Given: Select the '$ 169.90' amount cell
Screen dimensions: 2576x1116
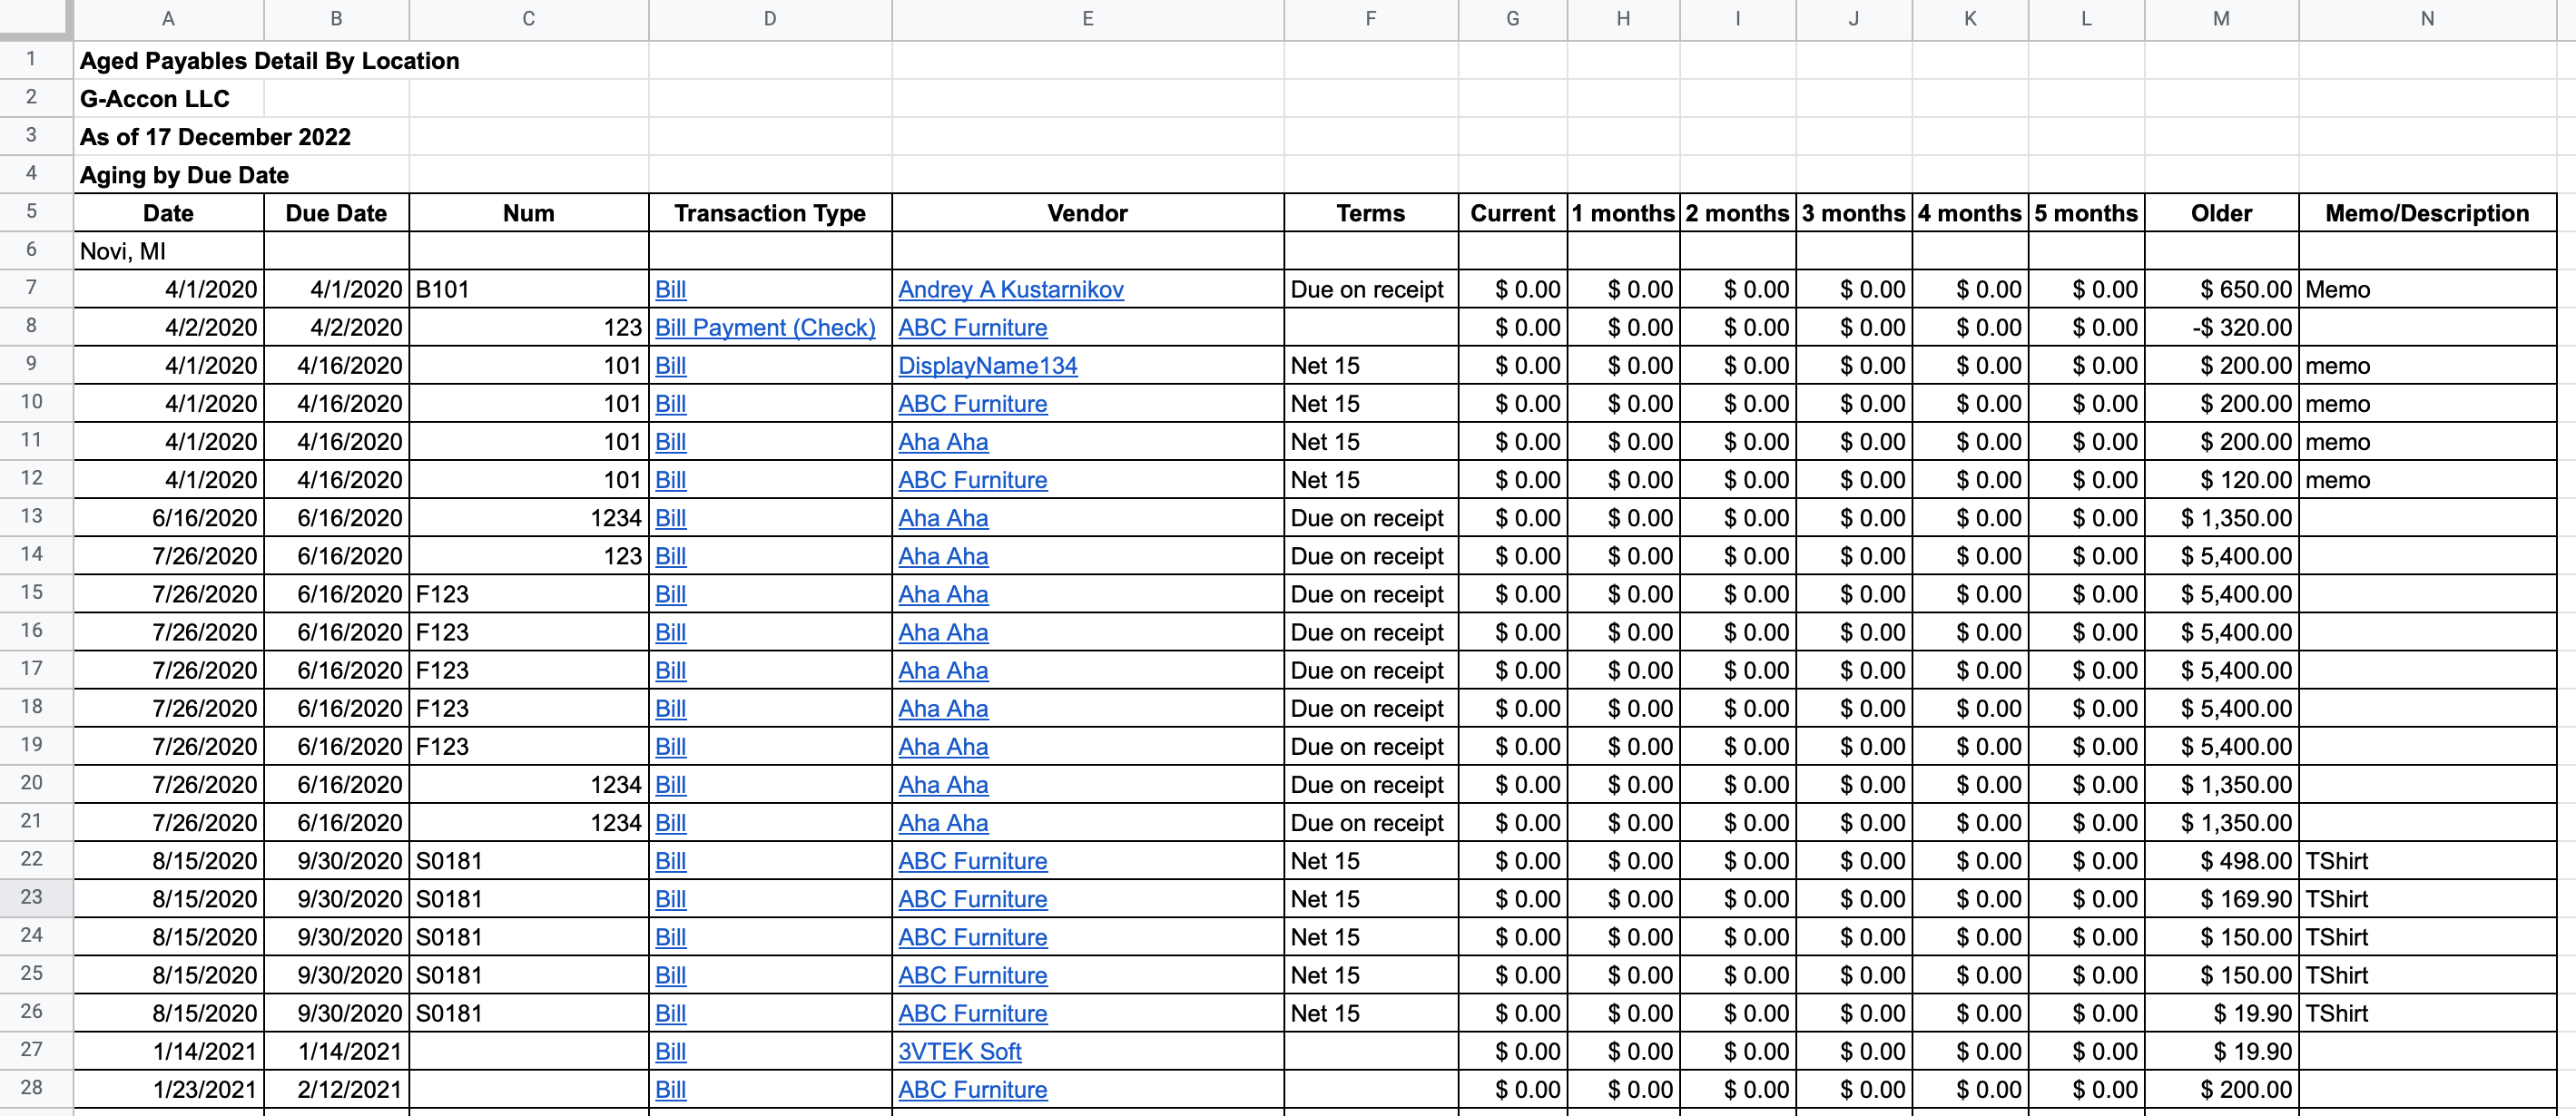Looking at the screenshot, I should pyautogui.click(x=2221, y=898).
